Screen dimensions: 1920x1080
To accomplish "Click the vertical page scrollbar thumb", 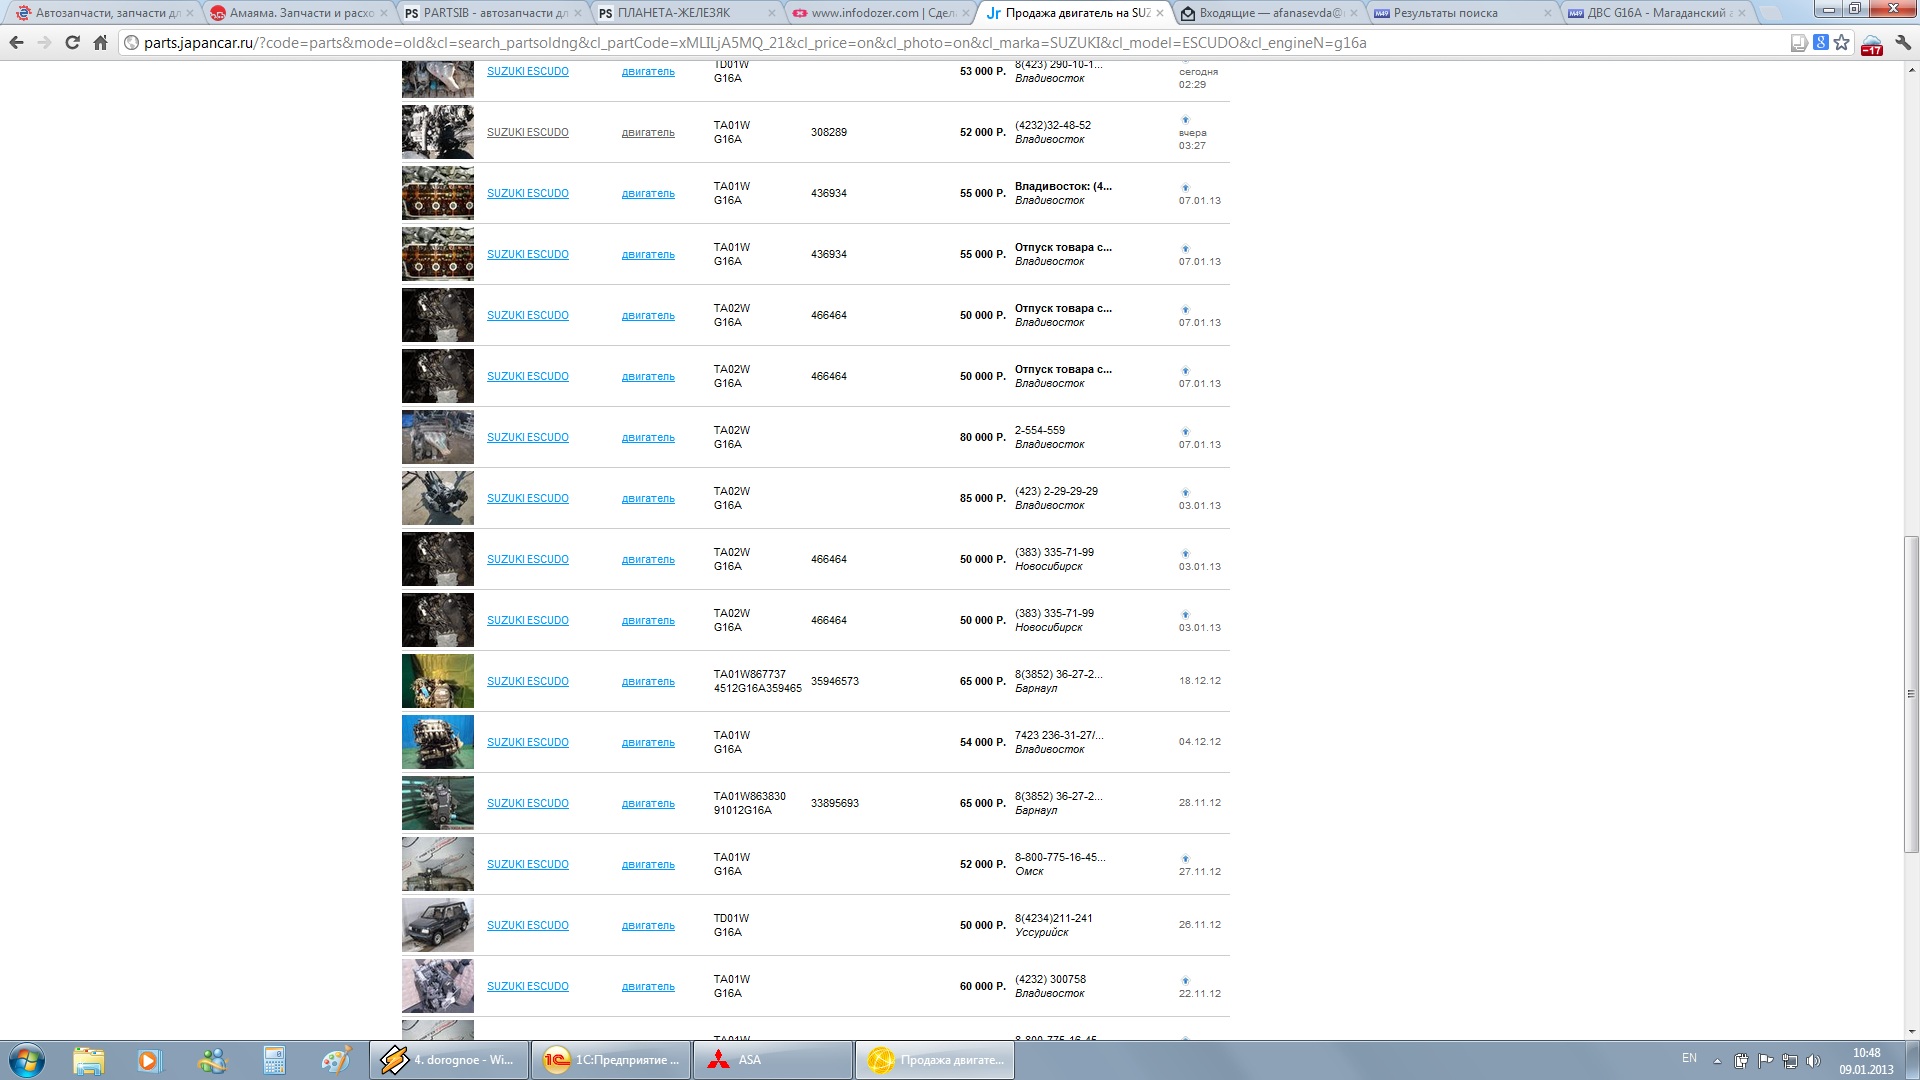I will (x=1911, y=694).
